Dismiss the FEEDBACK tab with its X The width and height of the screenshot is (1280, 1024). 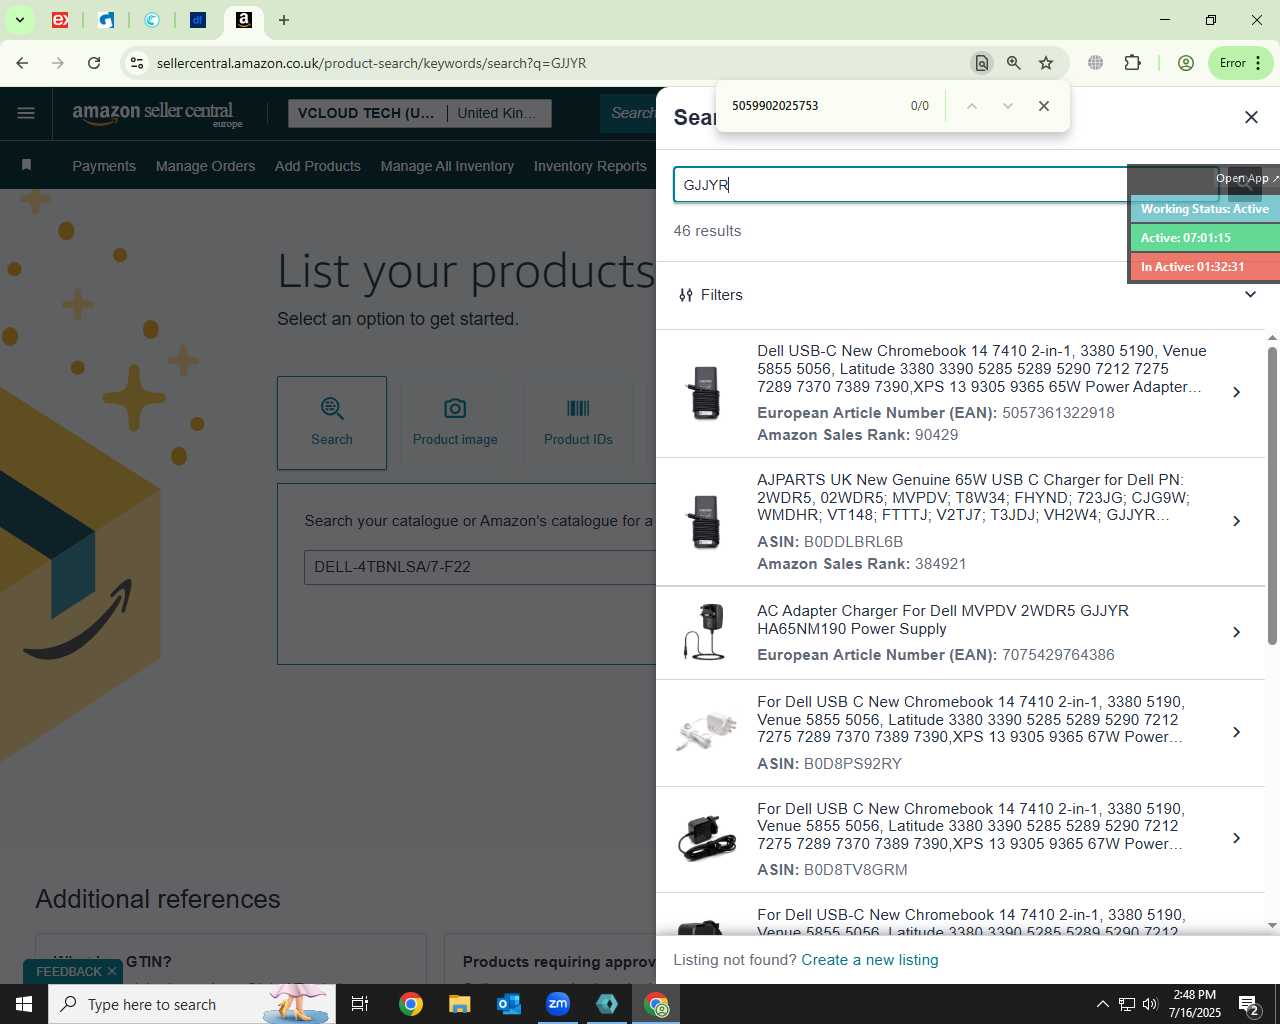[x=112, y=971]
